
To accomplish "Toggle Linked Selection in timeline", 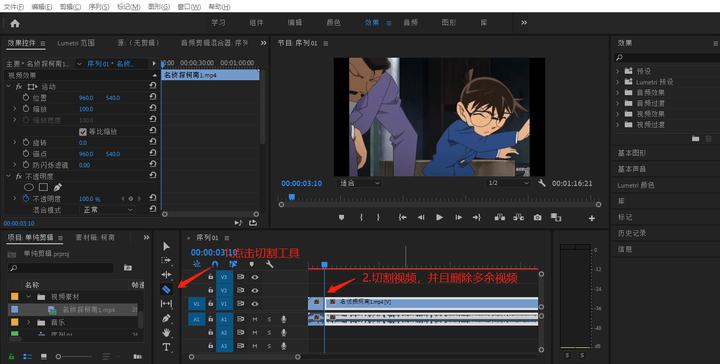I will point(233,264).
